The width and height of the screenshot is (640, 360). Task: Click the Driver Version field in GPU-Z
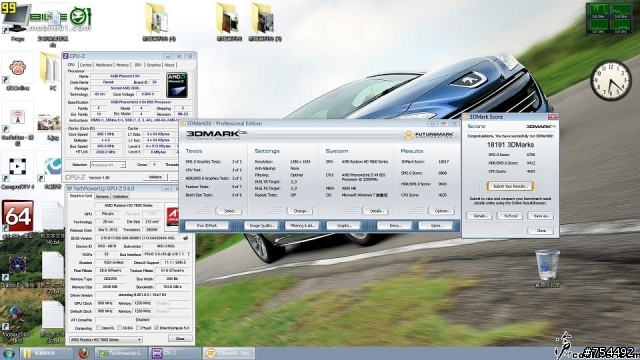pyautogui.click(x=142, y=295)
